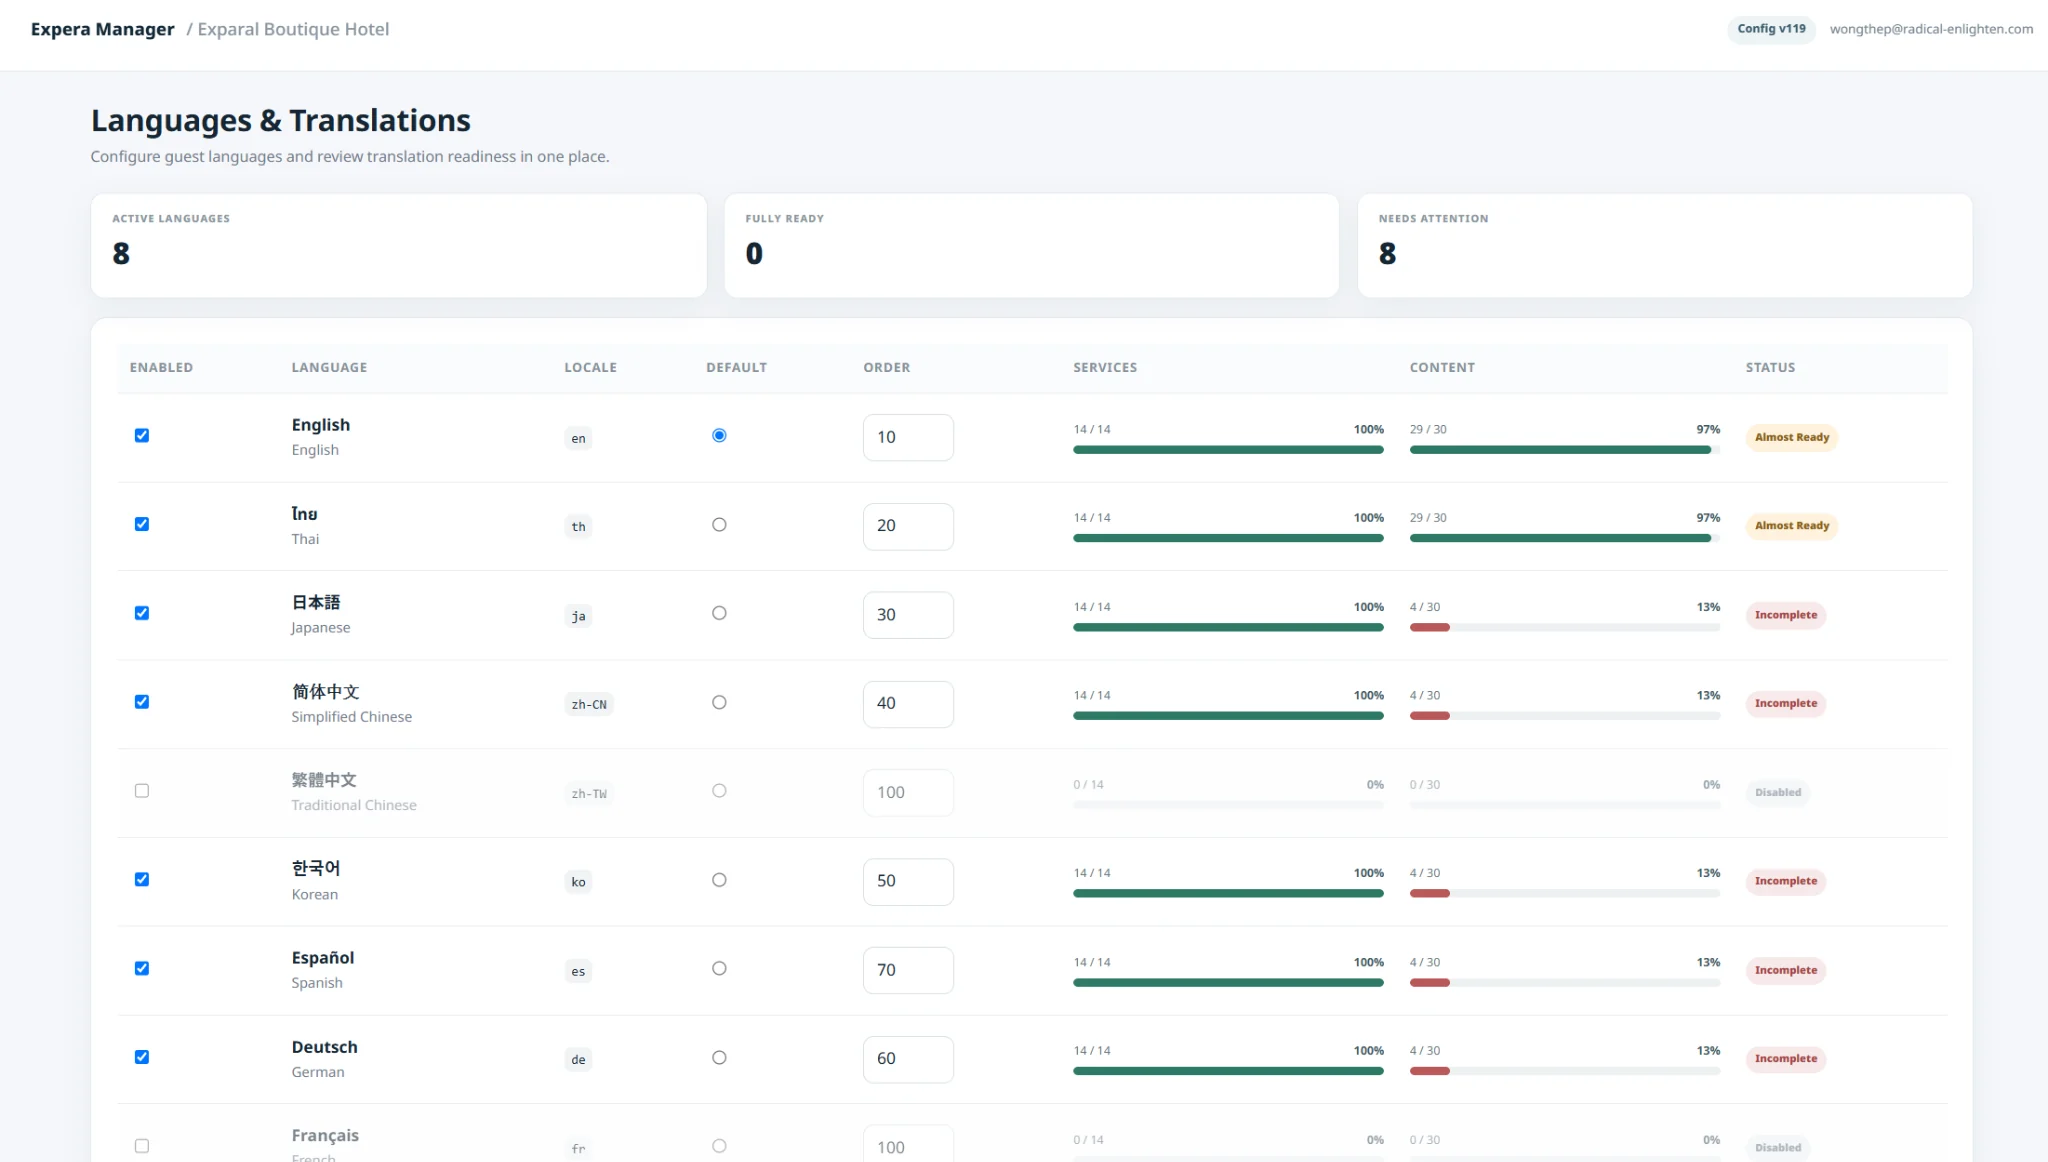Edit the English order field
This screenshot has width=2048, height=1162.
click(x=908, y=437)
